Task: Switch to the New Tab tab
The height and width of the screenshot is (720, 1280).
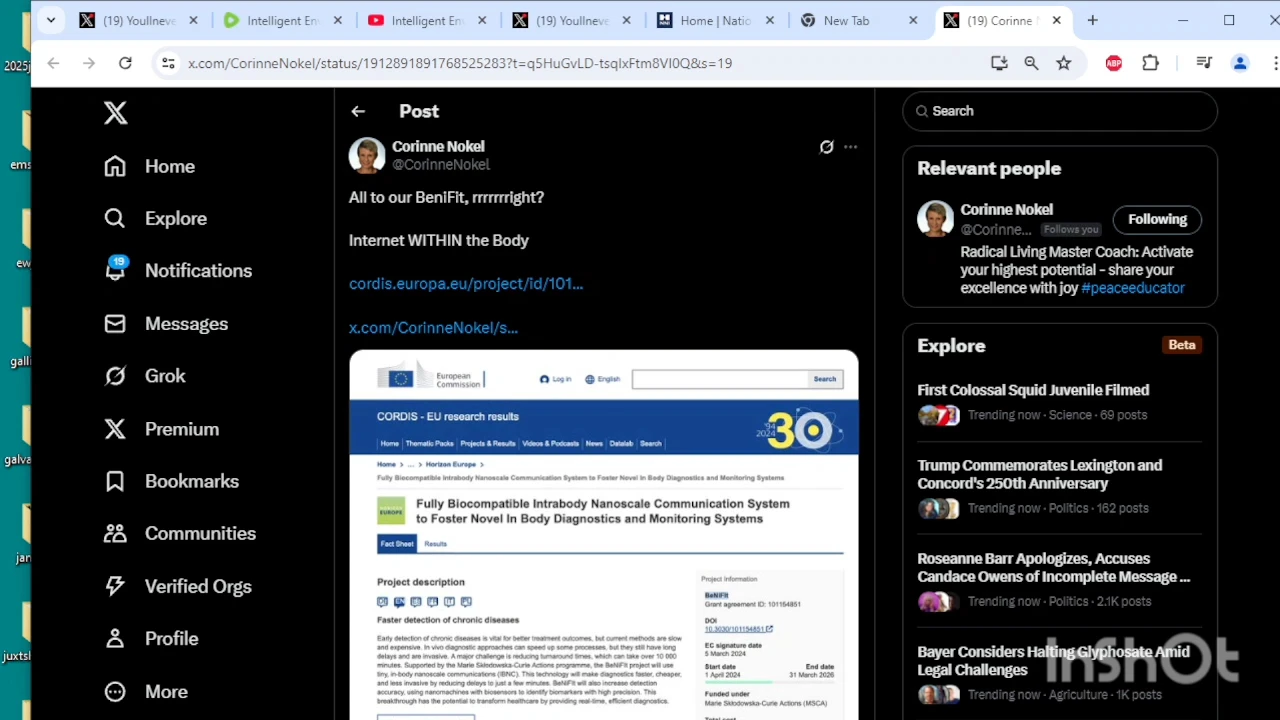Action: 859,20
